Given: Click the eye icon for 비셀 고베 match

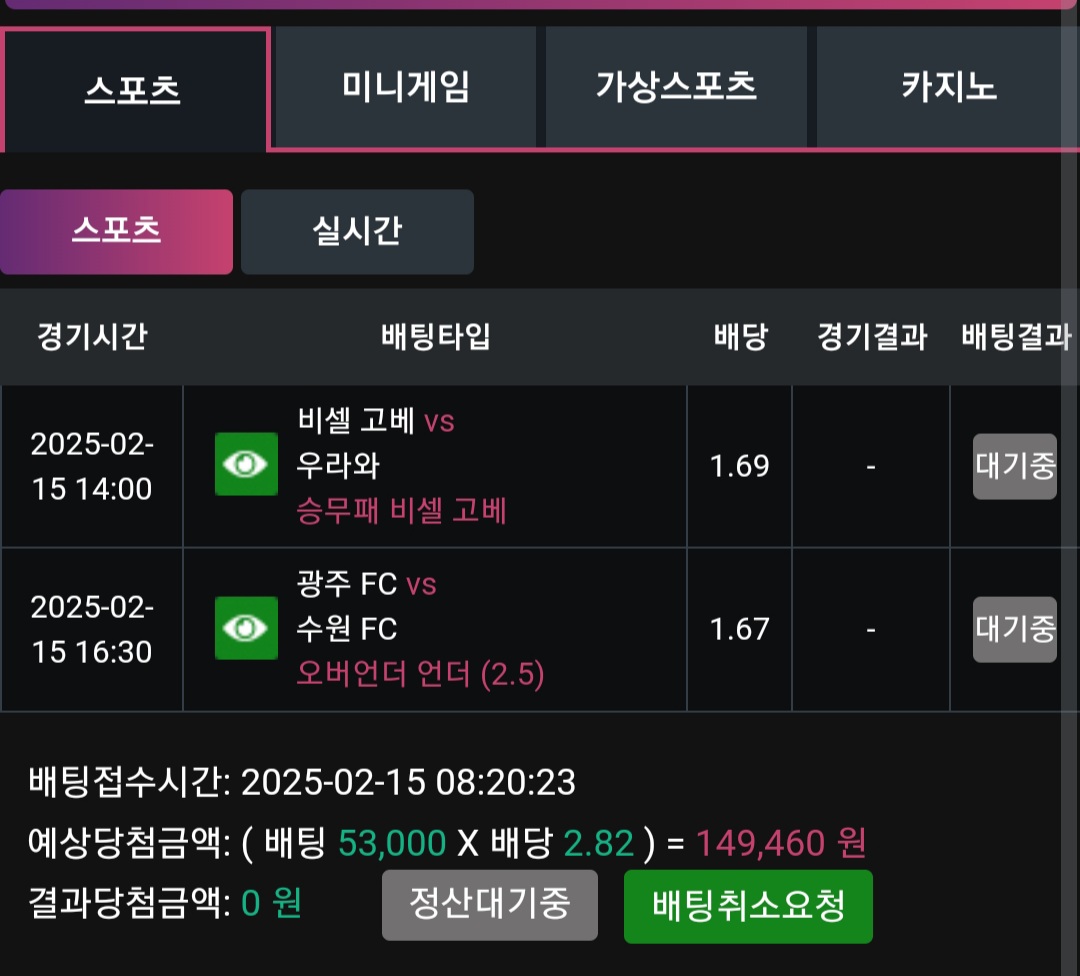Looking at the screenshot, I should 246,465.
